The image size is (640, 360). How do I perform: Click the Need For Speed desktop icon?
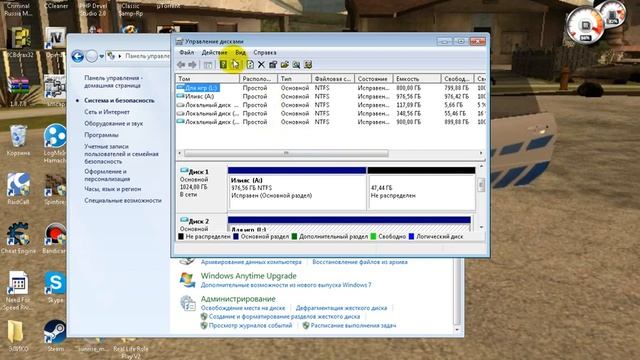pyautogui.click(x=18, y=291)
